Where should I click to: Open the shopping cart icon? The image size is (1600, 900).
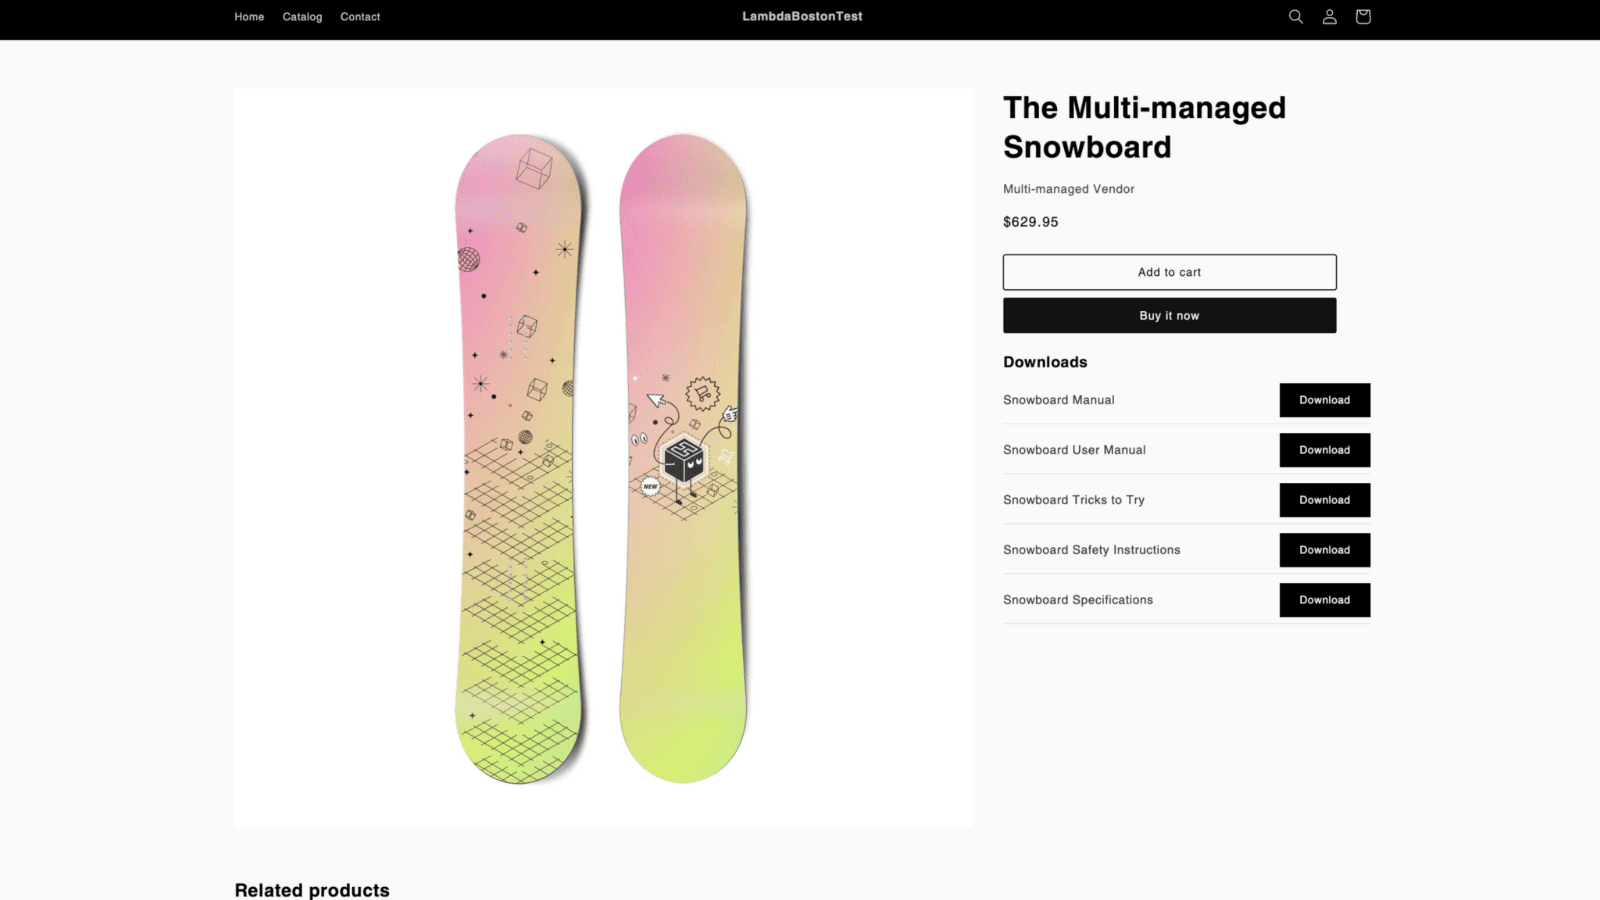click(x=1363, y=17)
